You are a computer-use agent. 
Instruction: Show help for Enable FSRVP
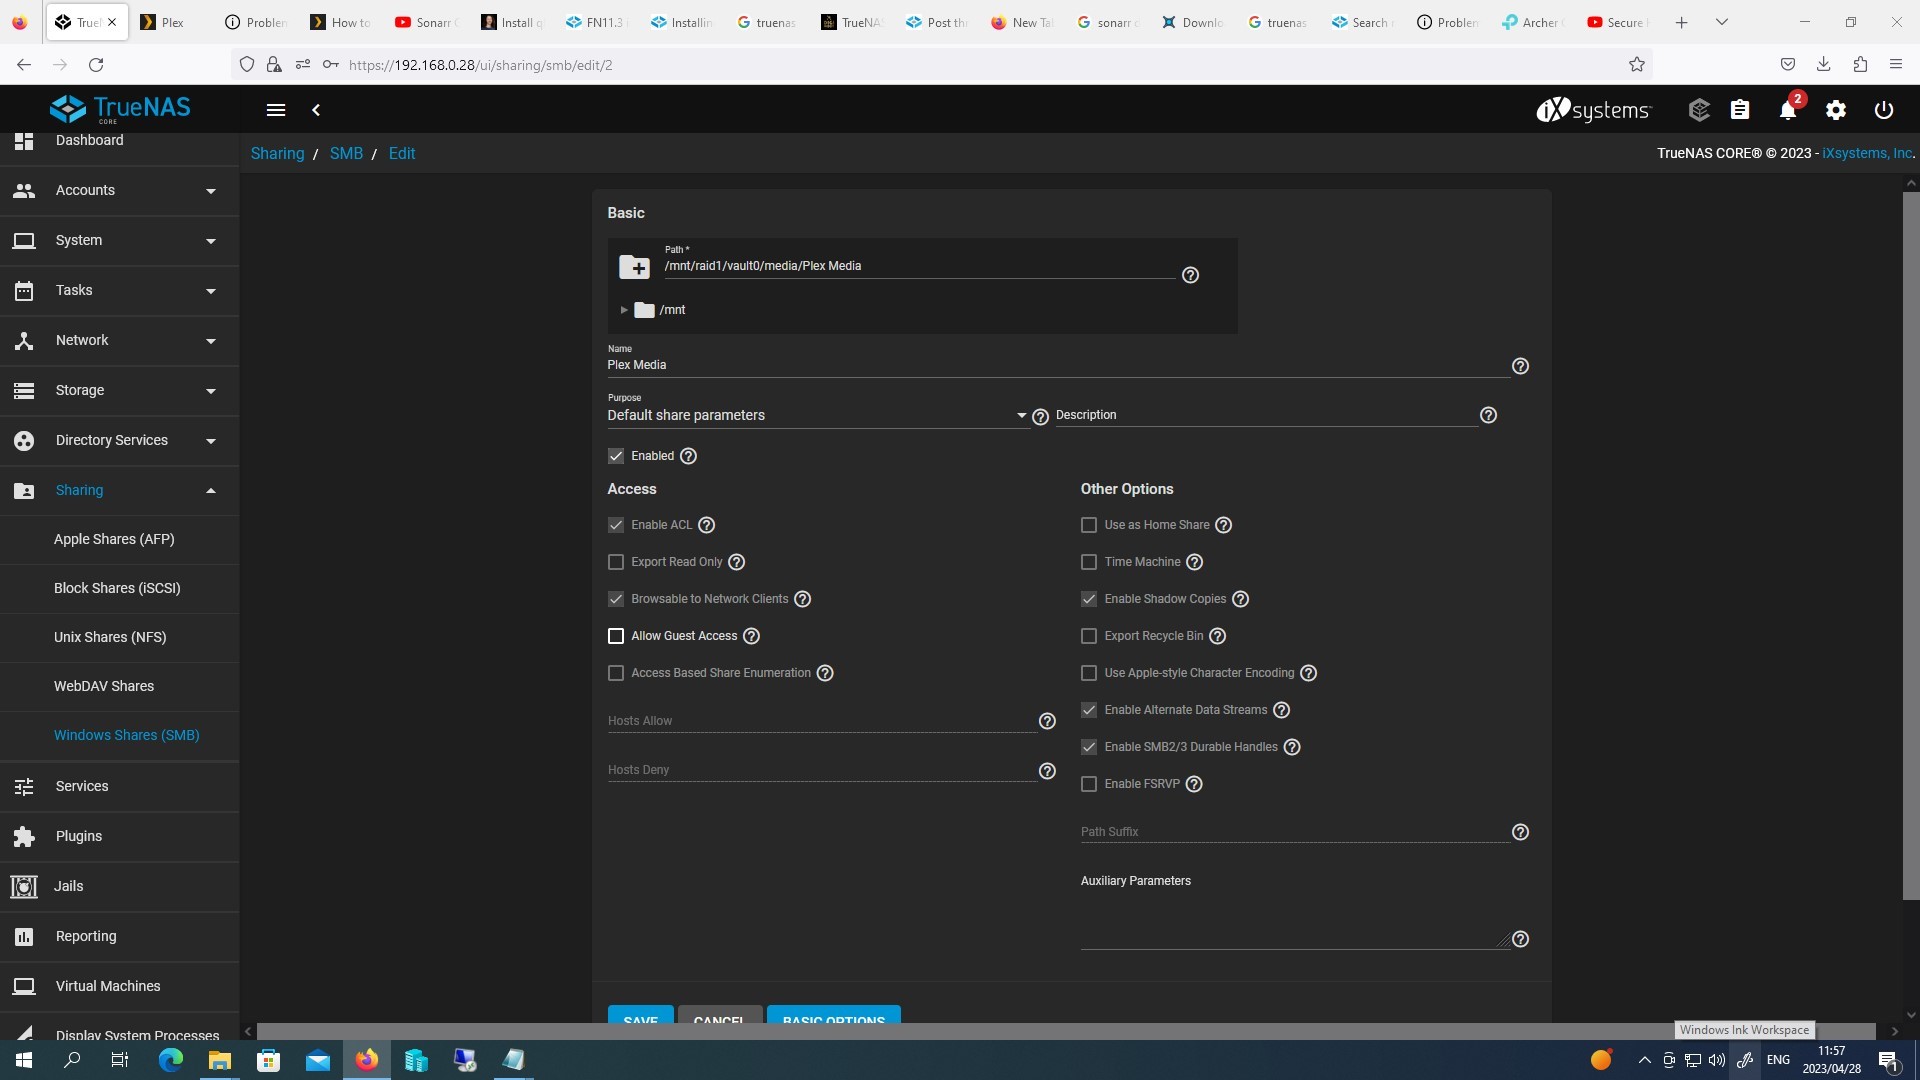point(1193,784)
